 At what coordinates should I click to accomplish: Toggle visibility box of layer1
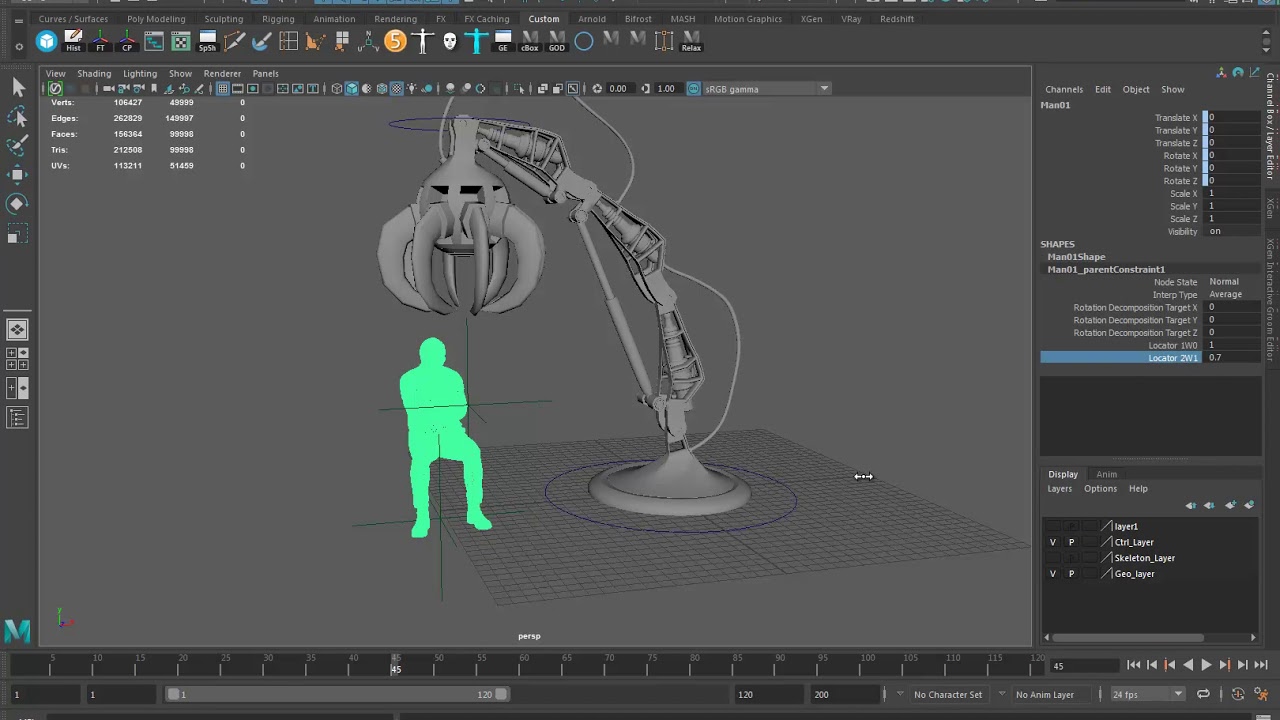(x=1052, y=526)
